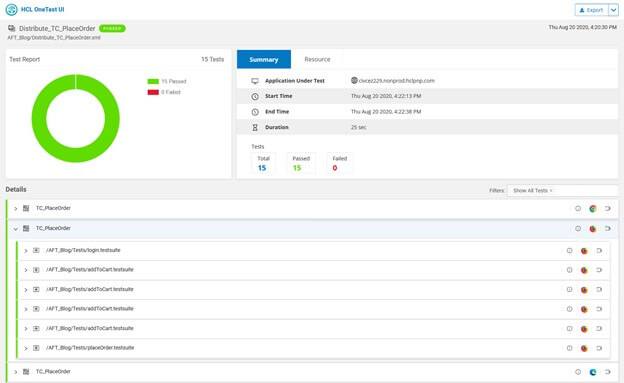This screenshot has height=383, width=624.
Task: Click the link icon in the placeOrder.testsuite row
Action: tap(599, 348)
